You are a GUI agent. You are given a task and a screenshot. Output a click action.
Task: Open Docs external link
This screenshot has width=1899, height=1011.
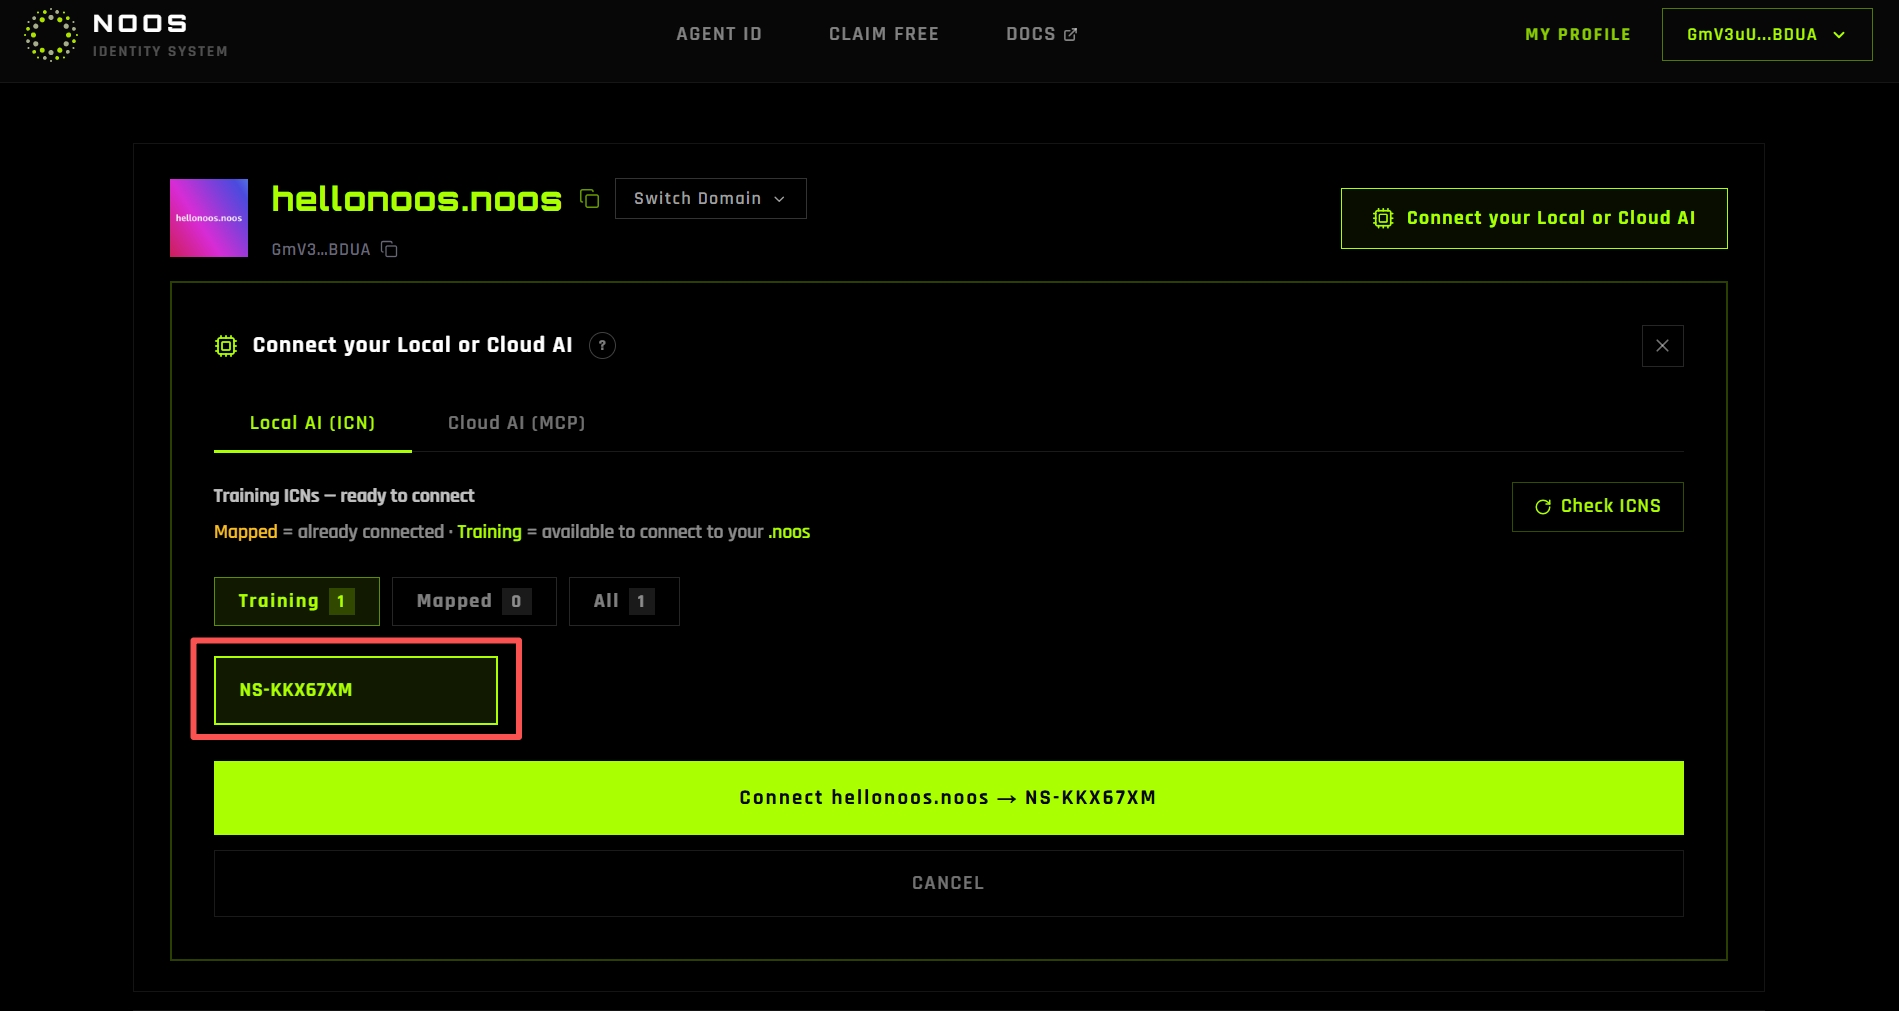point(1041,34)
